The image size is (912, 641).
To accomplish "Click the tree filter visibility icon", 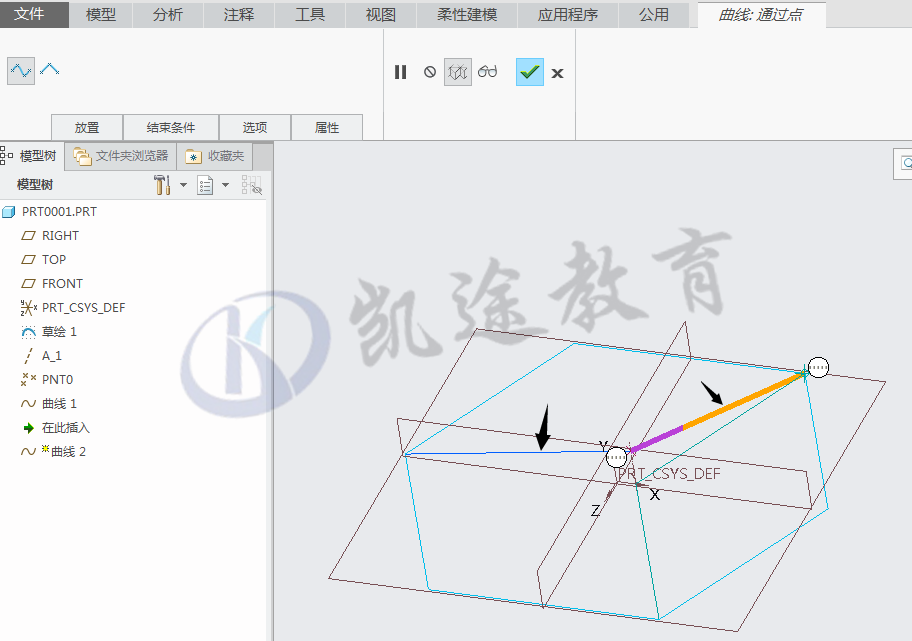I will pos(252,185).
